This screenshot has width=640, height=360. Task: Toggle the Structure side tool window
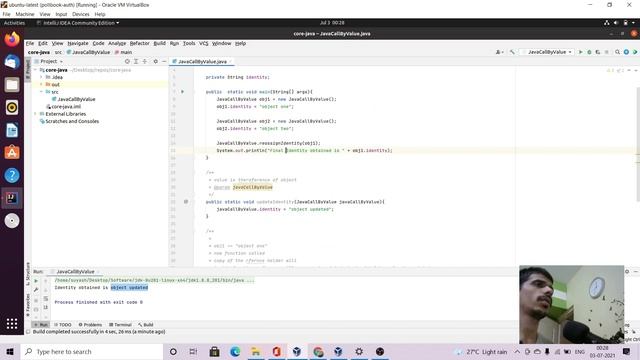click(x=28, y=273)
